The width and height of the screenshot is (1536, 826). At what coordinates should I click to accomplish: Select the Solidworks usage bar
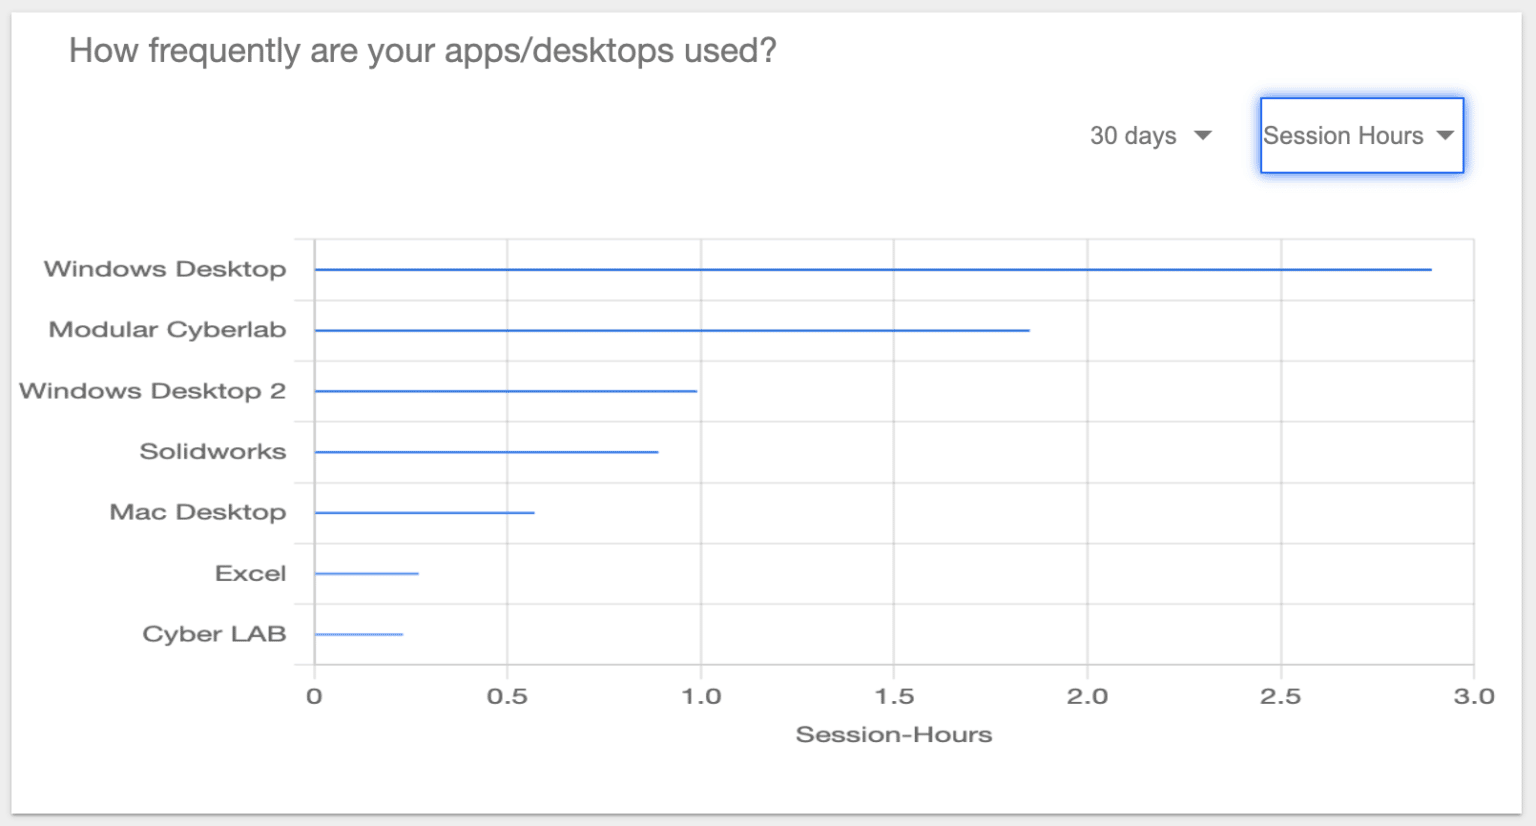(486, 452)
